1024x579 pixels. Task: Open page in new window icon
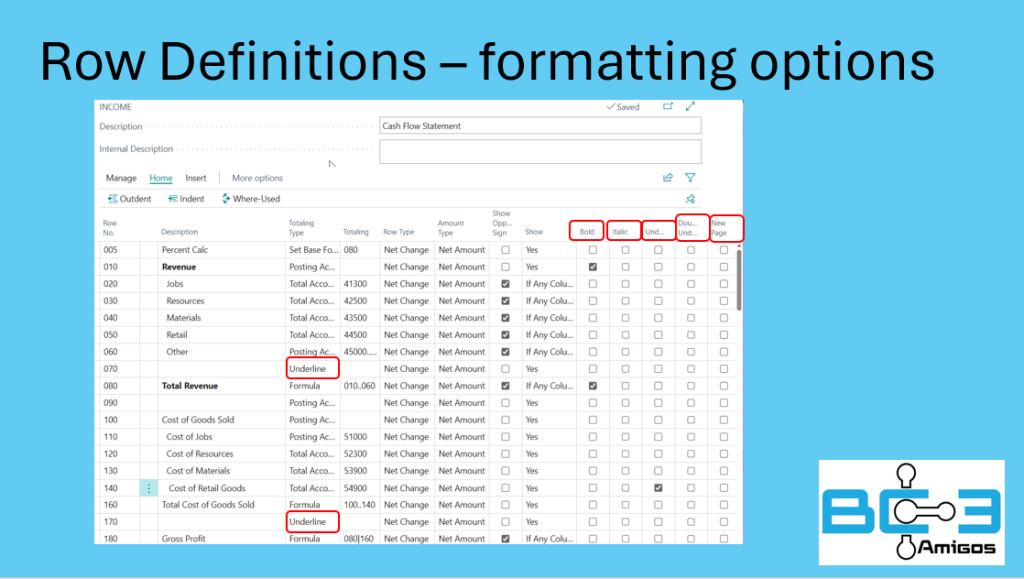tap(668, 107)
